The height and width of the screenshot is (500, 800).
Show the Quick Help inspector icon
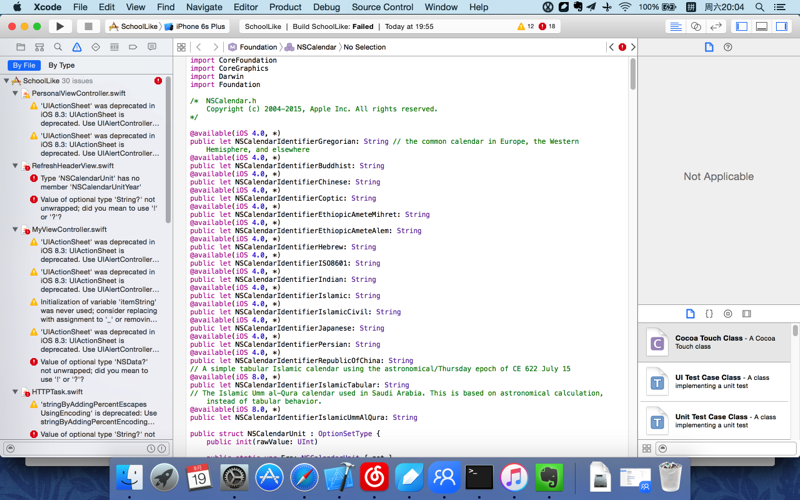[728, 47]
